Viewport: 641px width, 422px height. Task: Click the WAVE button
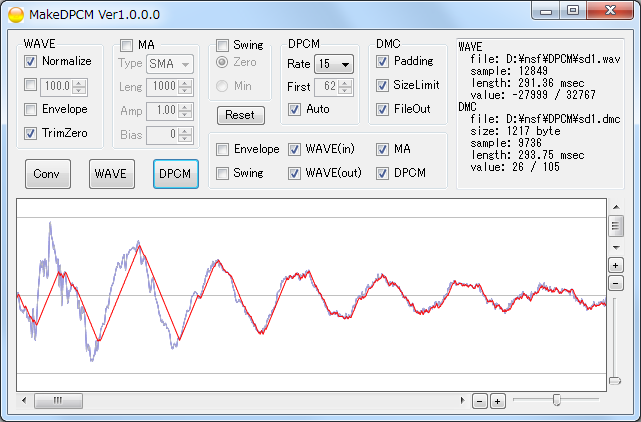[112, 174]
